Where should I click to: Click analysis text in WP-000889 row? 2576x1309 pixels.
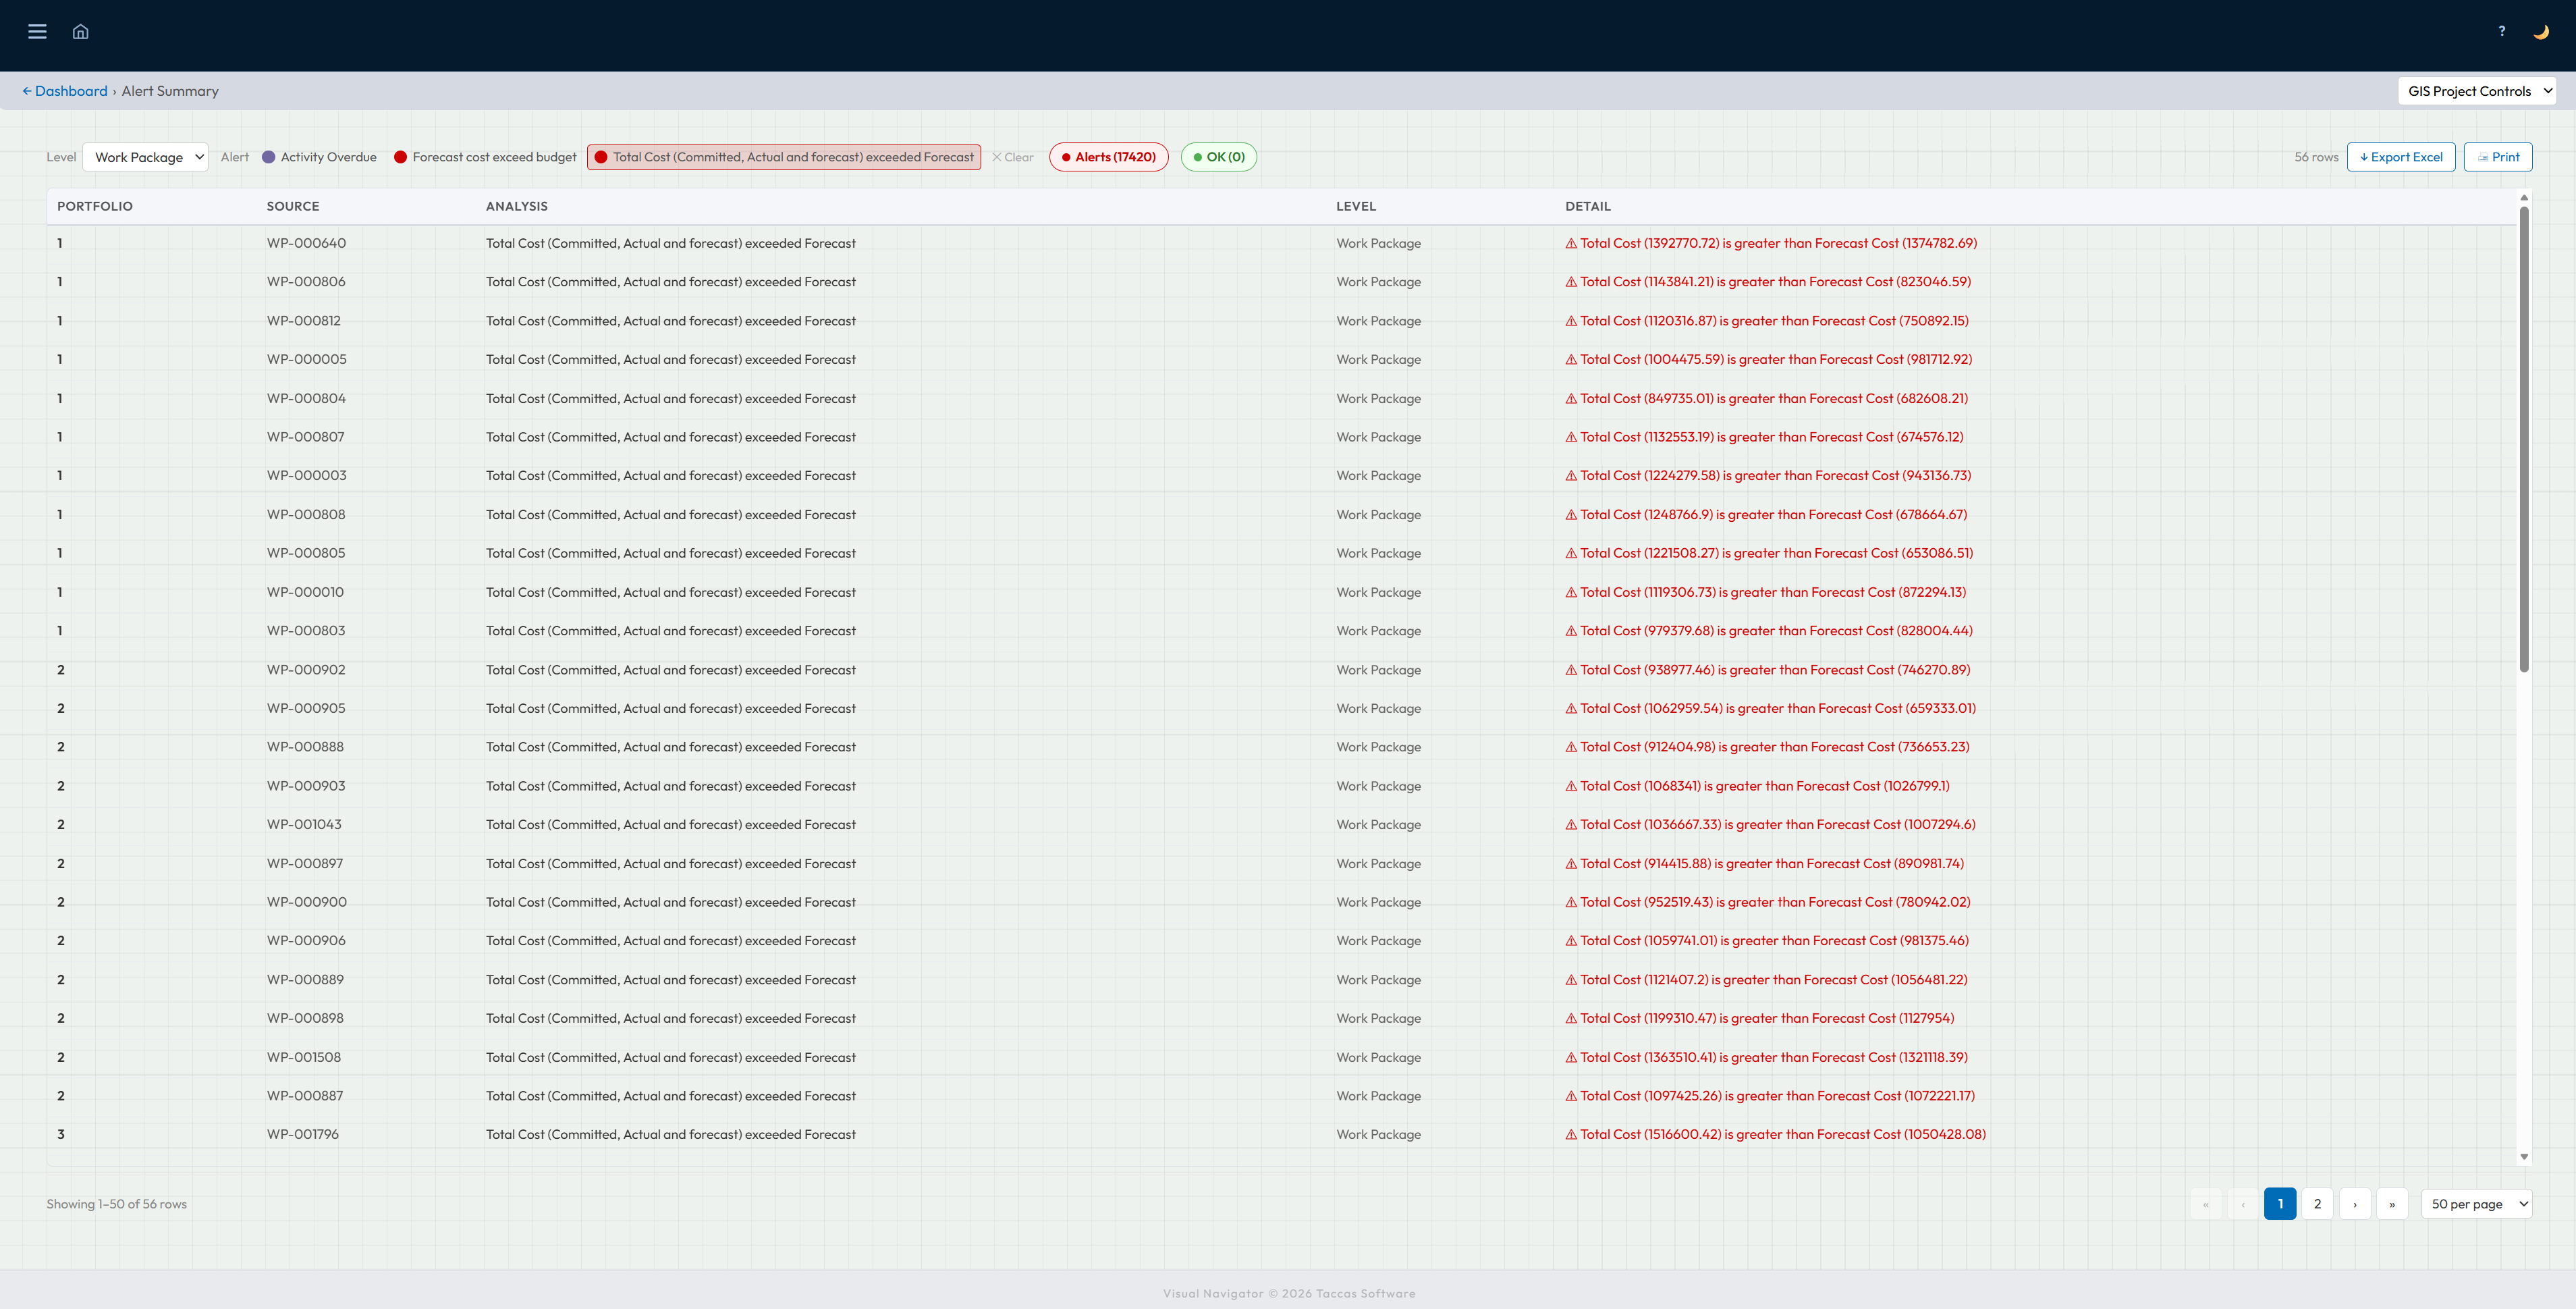[670, 980]
